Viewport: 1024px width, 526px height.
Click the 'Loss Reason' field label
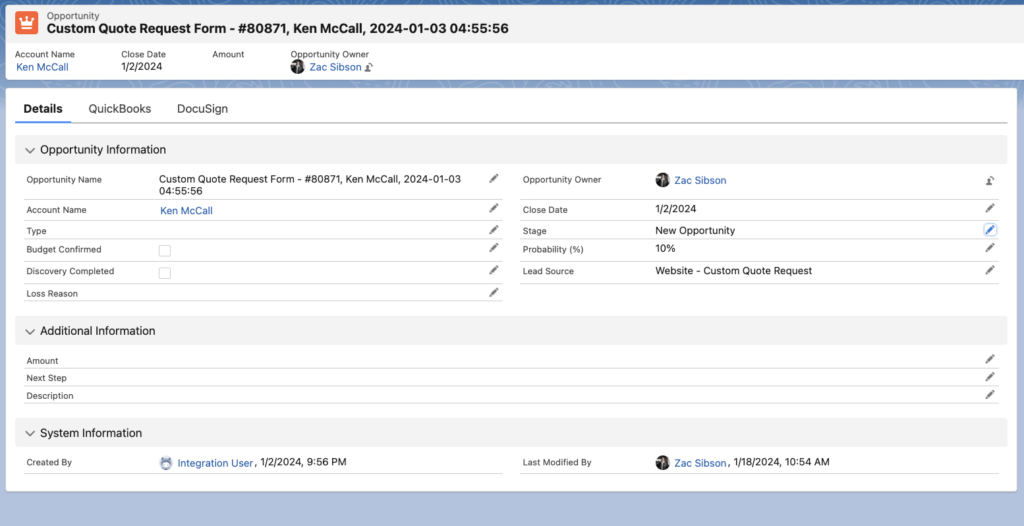click(x=52, y=294)
